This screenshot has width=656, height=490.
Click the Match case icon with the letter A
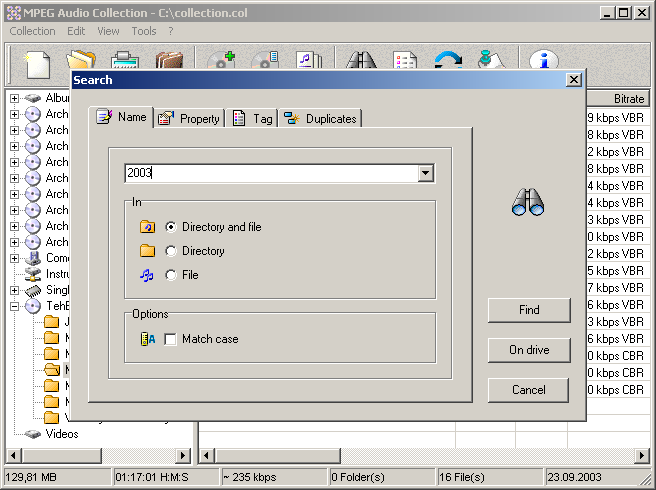point(148,339)
